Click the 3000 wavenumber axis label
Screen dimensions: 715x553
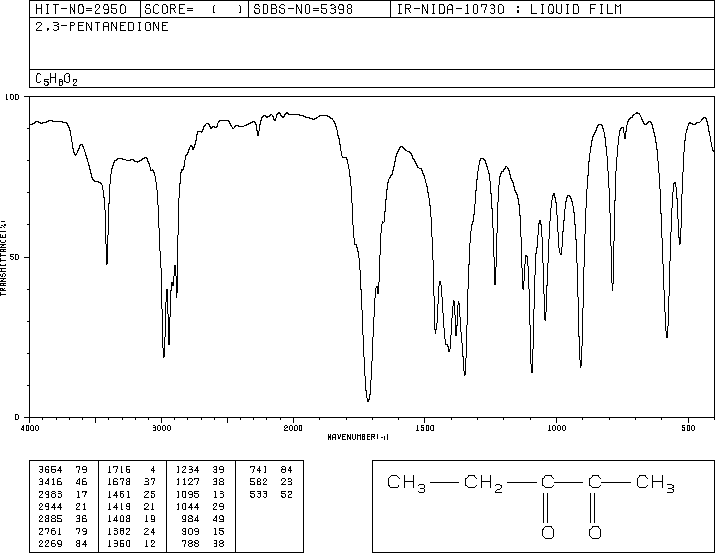point(161,428)
